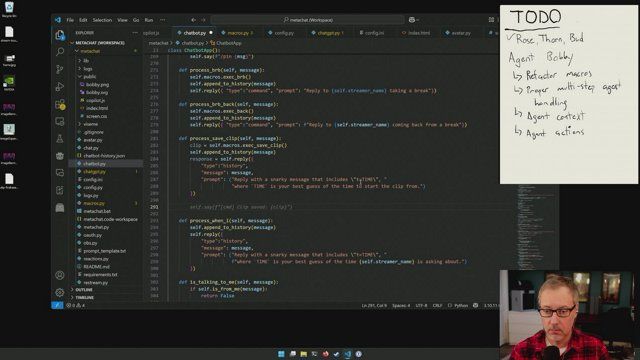
Task: Open the Recycle Bin desktop icon
Action: tap(9, 9)
